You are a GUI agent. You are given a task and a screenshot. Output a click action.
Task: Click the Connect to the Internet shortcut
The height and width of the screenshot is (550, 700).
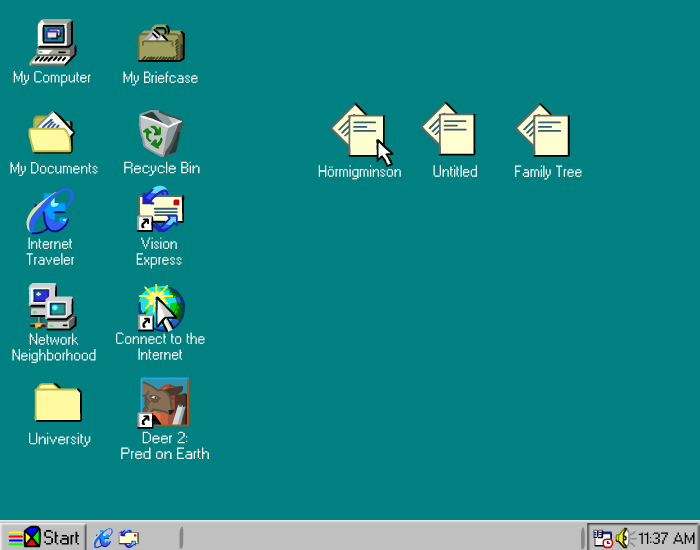coord(160,307)
